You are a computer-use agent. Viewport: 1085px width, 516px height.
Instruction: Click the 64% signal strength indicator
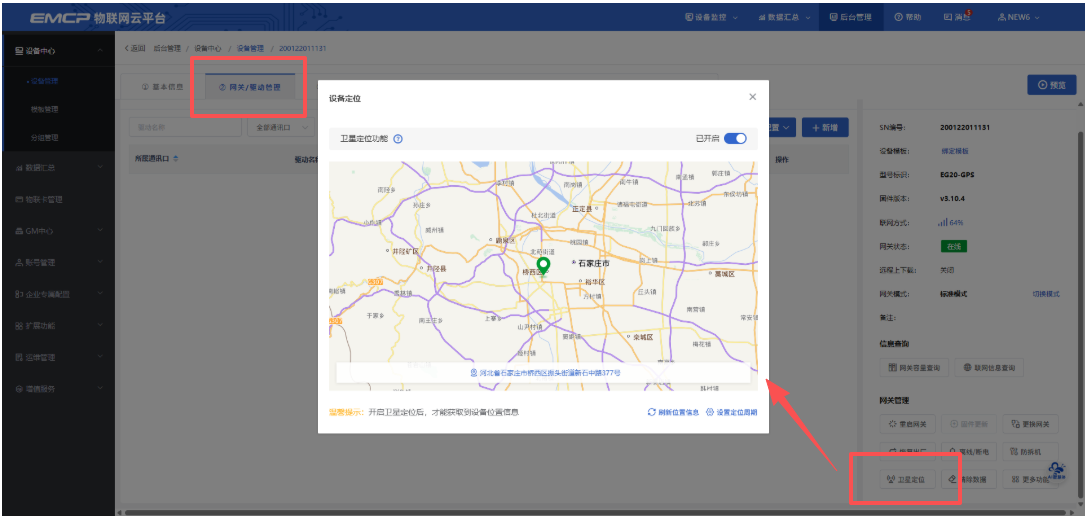pyautogui.click(x=951, y=223)
